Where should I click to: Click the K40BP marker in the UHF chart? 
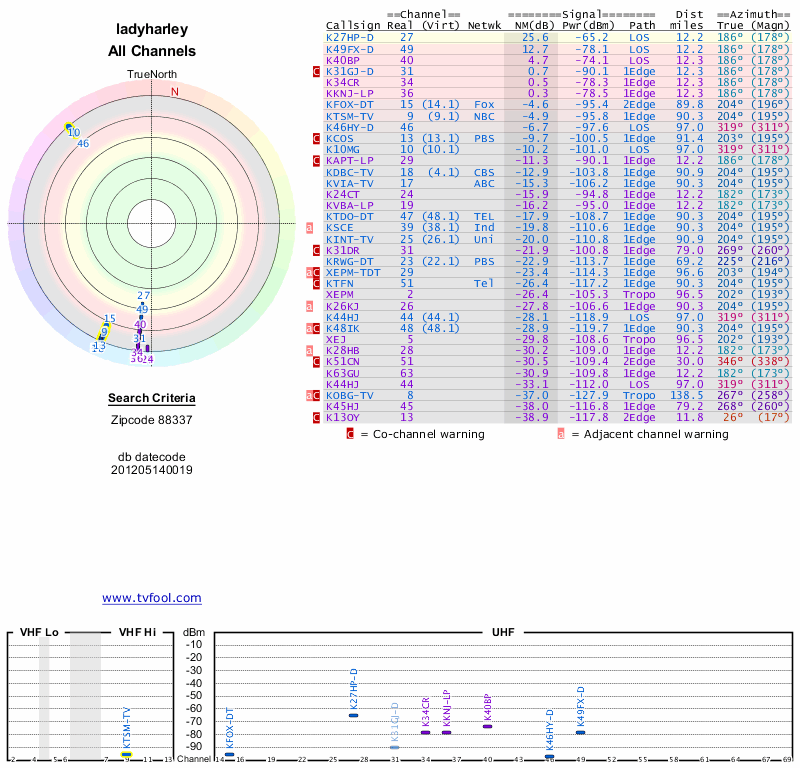[487, 726]
